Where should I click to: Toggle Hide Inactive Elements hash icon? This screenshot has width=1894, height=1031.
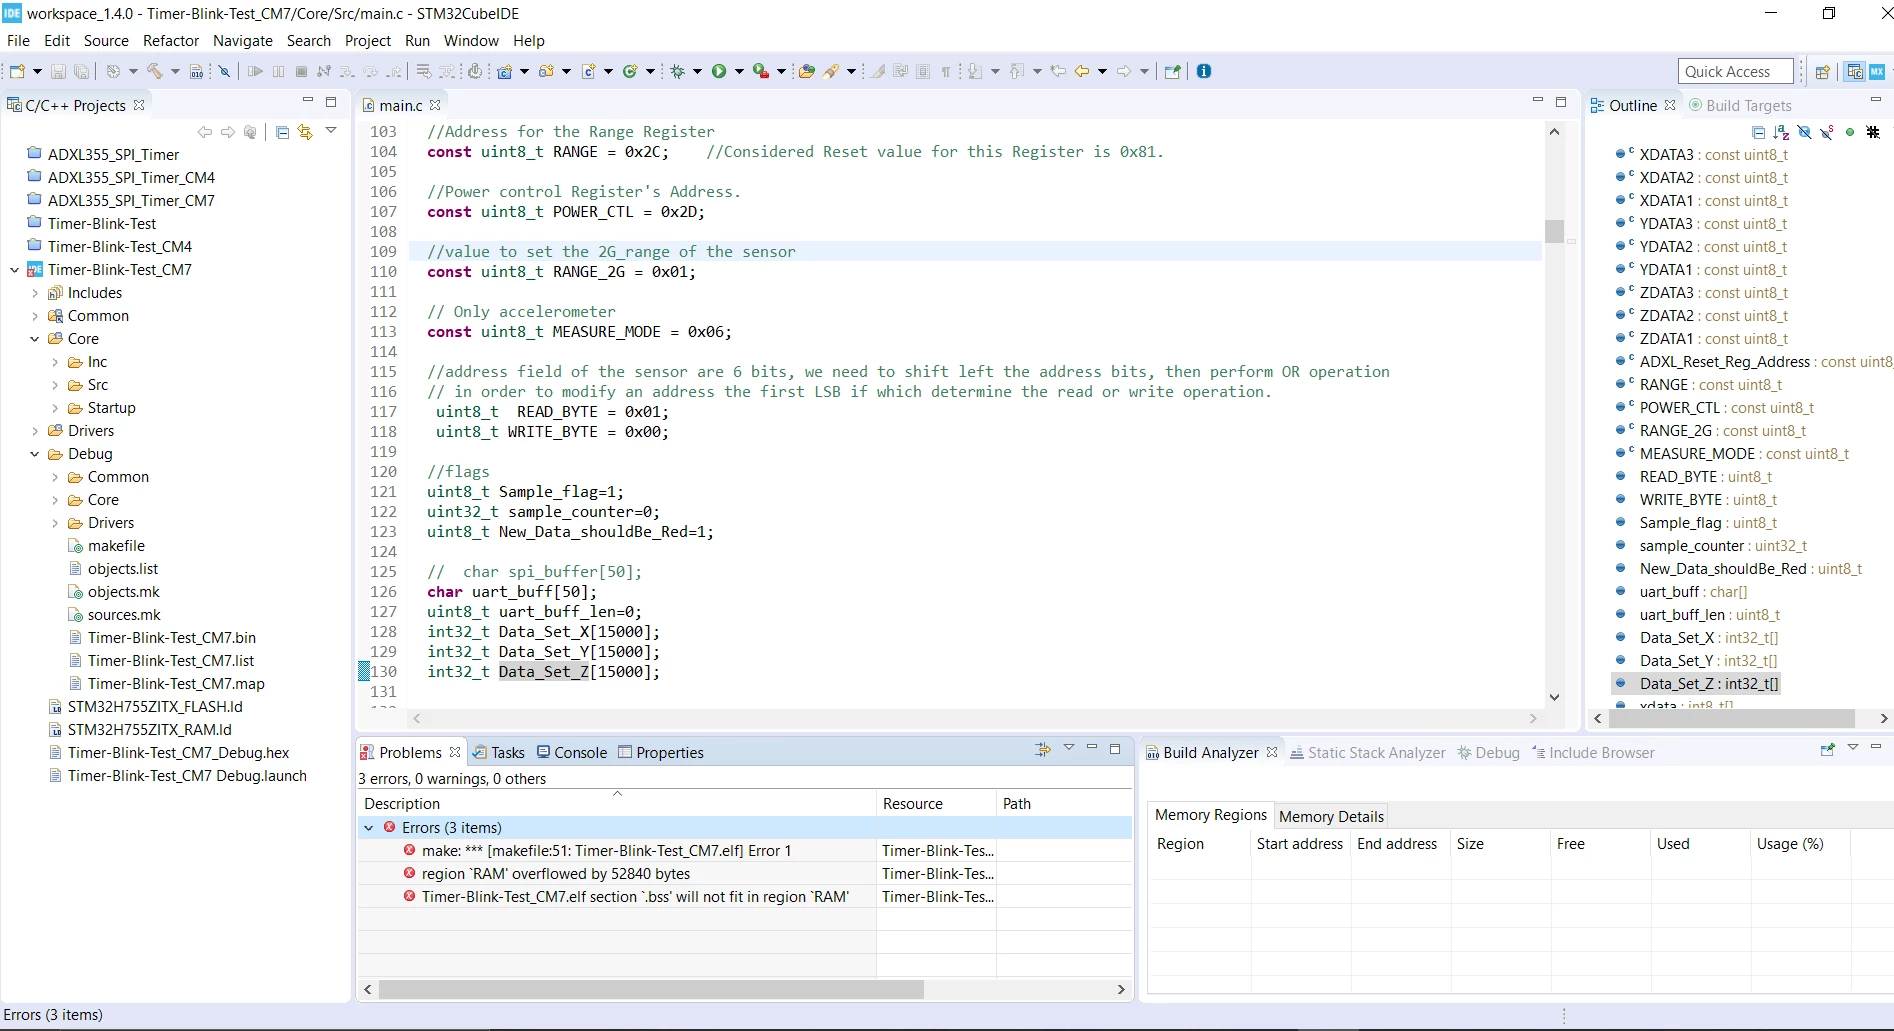pyautogui.click(x=1873, y=132)
